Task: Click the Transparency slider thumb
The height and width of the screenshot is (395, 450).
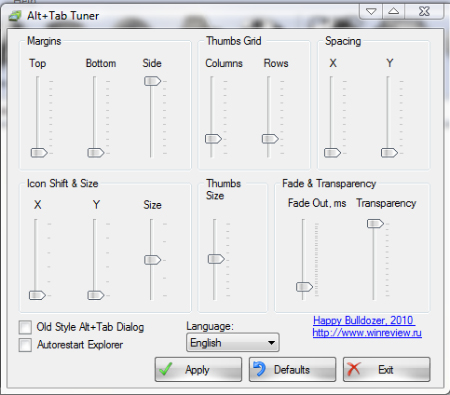Action: pos(375,223)
